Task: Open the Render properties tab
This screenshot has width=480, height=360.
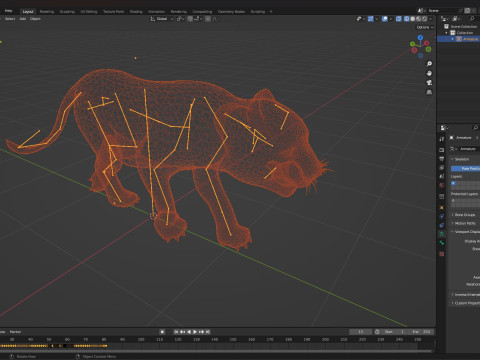Action: (442, 150)
